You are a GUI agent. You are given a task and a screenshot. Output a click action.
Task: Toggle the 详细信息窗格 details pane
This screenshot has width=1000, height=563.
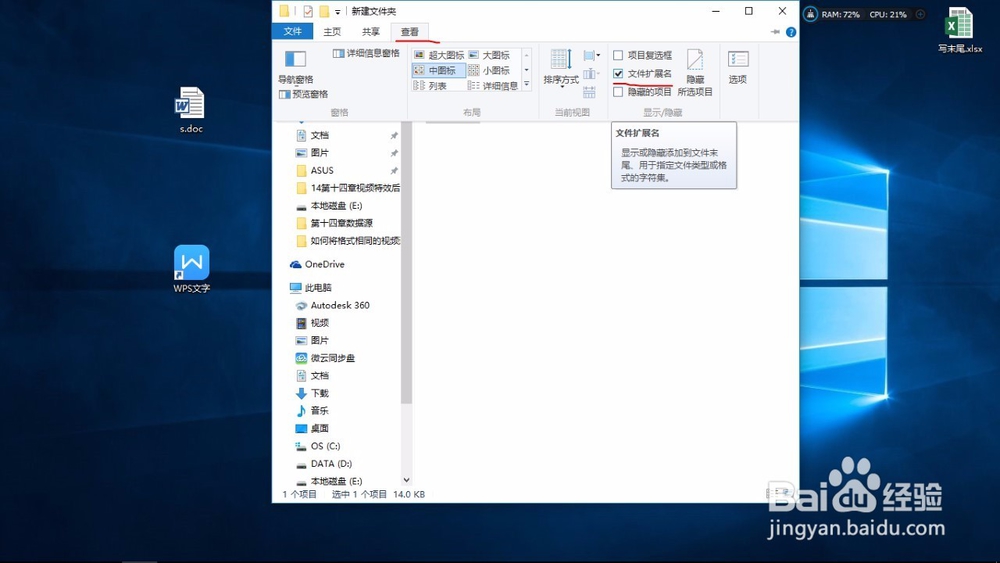(x=366, y=54)
